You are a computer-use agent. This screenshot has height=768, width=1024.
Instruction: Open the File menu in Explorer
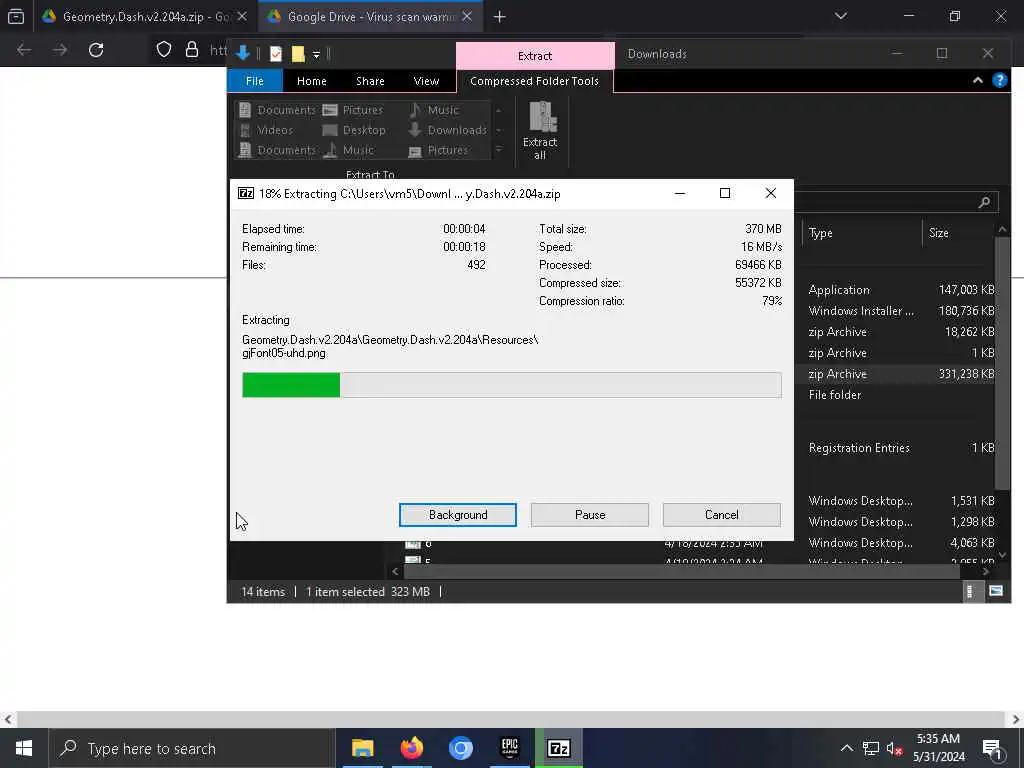pos(255,81)
